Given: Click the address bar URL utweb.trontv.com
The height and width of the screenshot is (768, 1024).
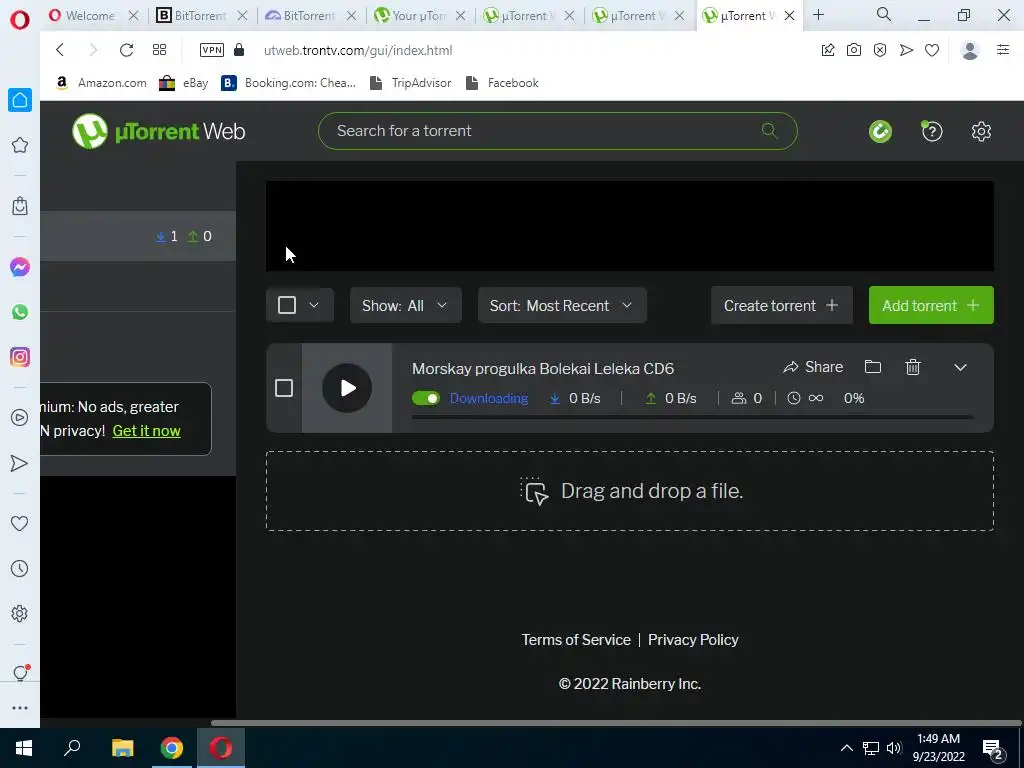Looking at the screenshot, I should pyautogui.click(x=358, y=50).
